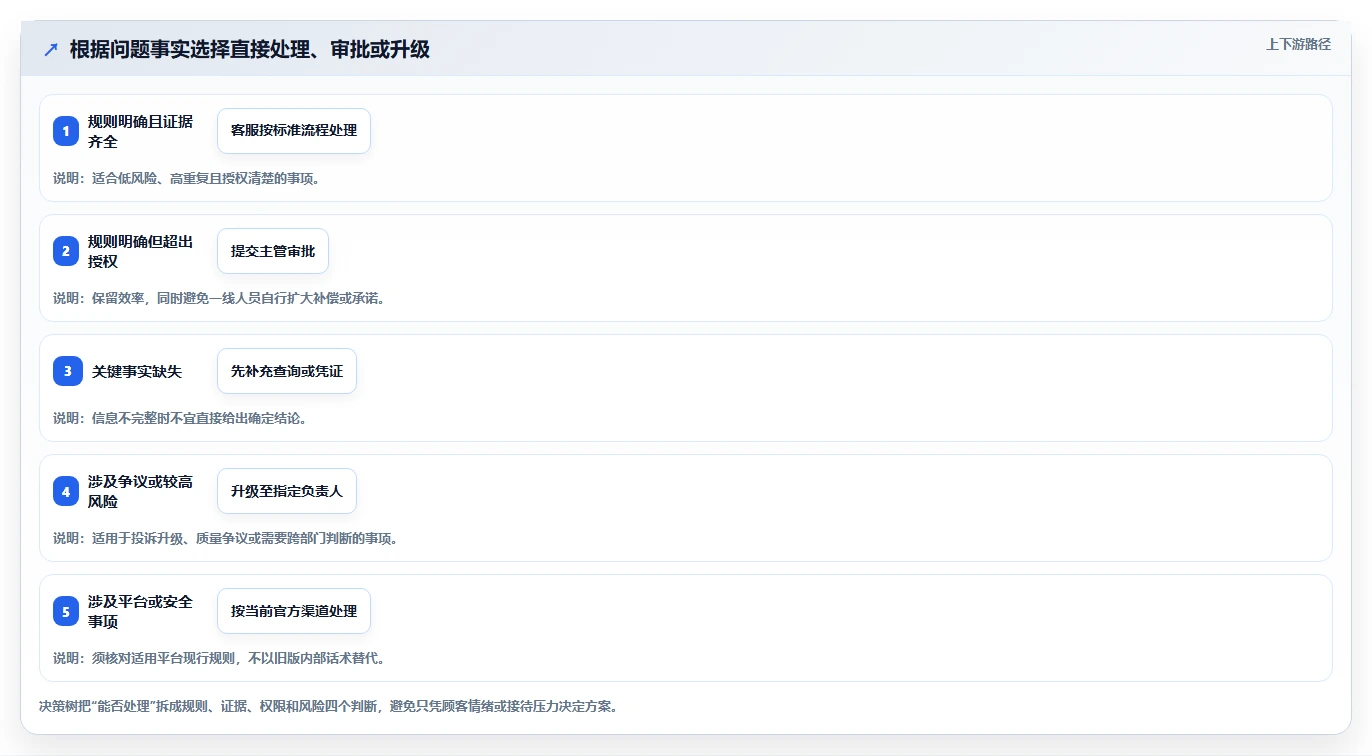This screenshot has width=1372, height=756.
Task: Click the step 4 number badge
Action: [66, 491]
